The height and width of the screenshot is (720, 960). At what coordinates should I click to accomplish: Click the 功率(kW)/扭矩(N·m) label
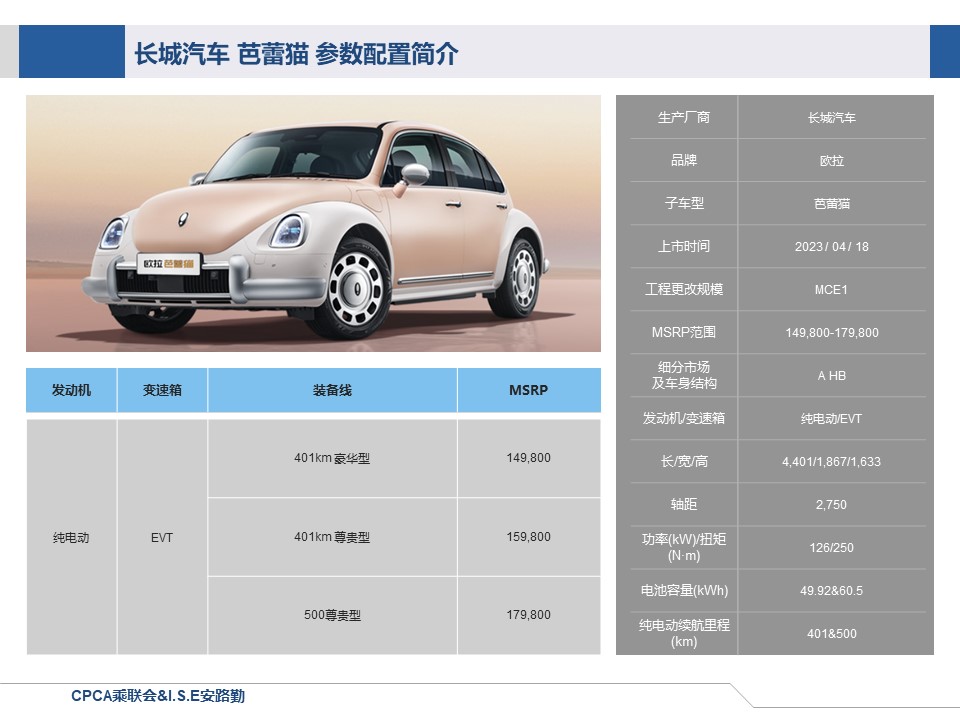pos(684,547)
